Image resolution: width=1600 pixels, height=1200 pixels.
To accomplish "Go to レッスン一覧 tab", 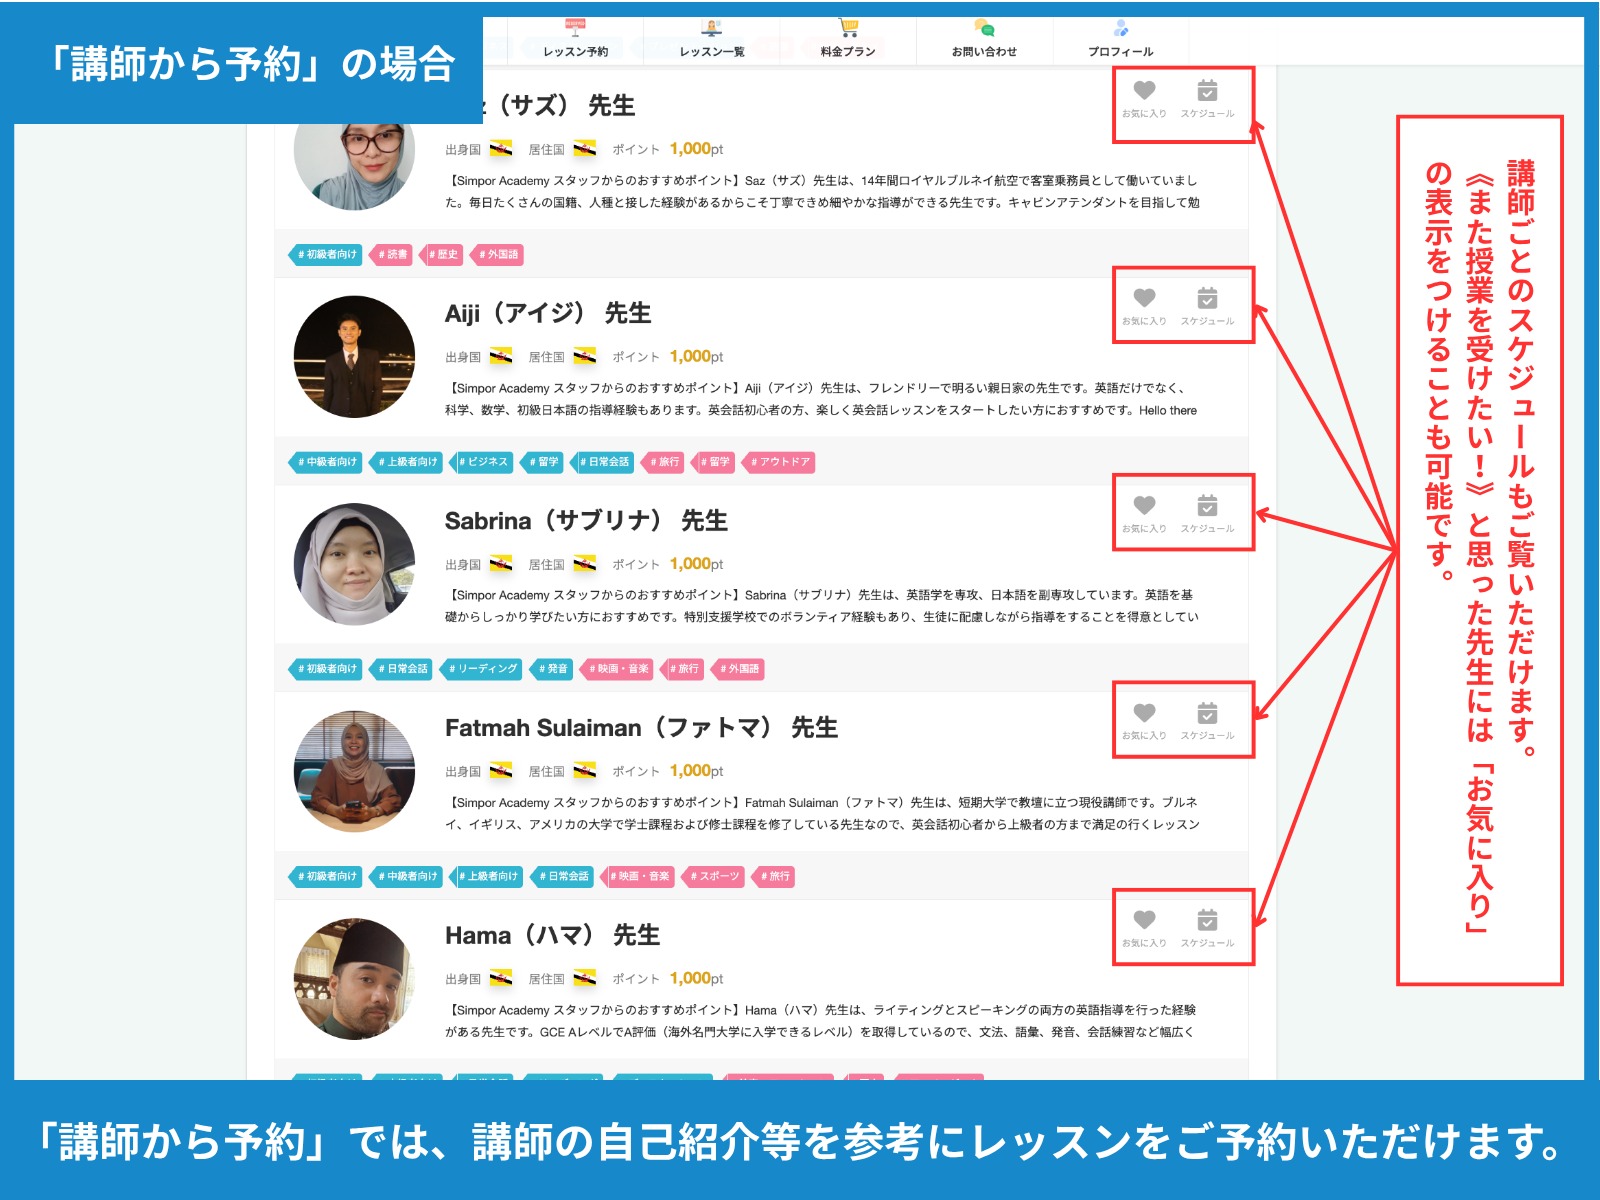I will point(712,39).
